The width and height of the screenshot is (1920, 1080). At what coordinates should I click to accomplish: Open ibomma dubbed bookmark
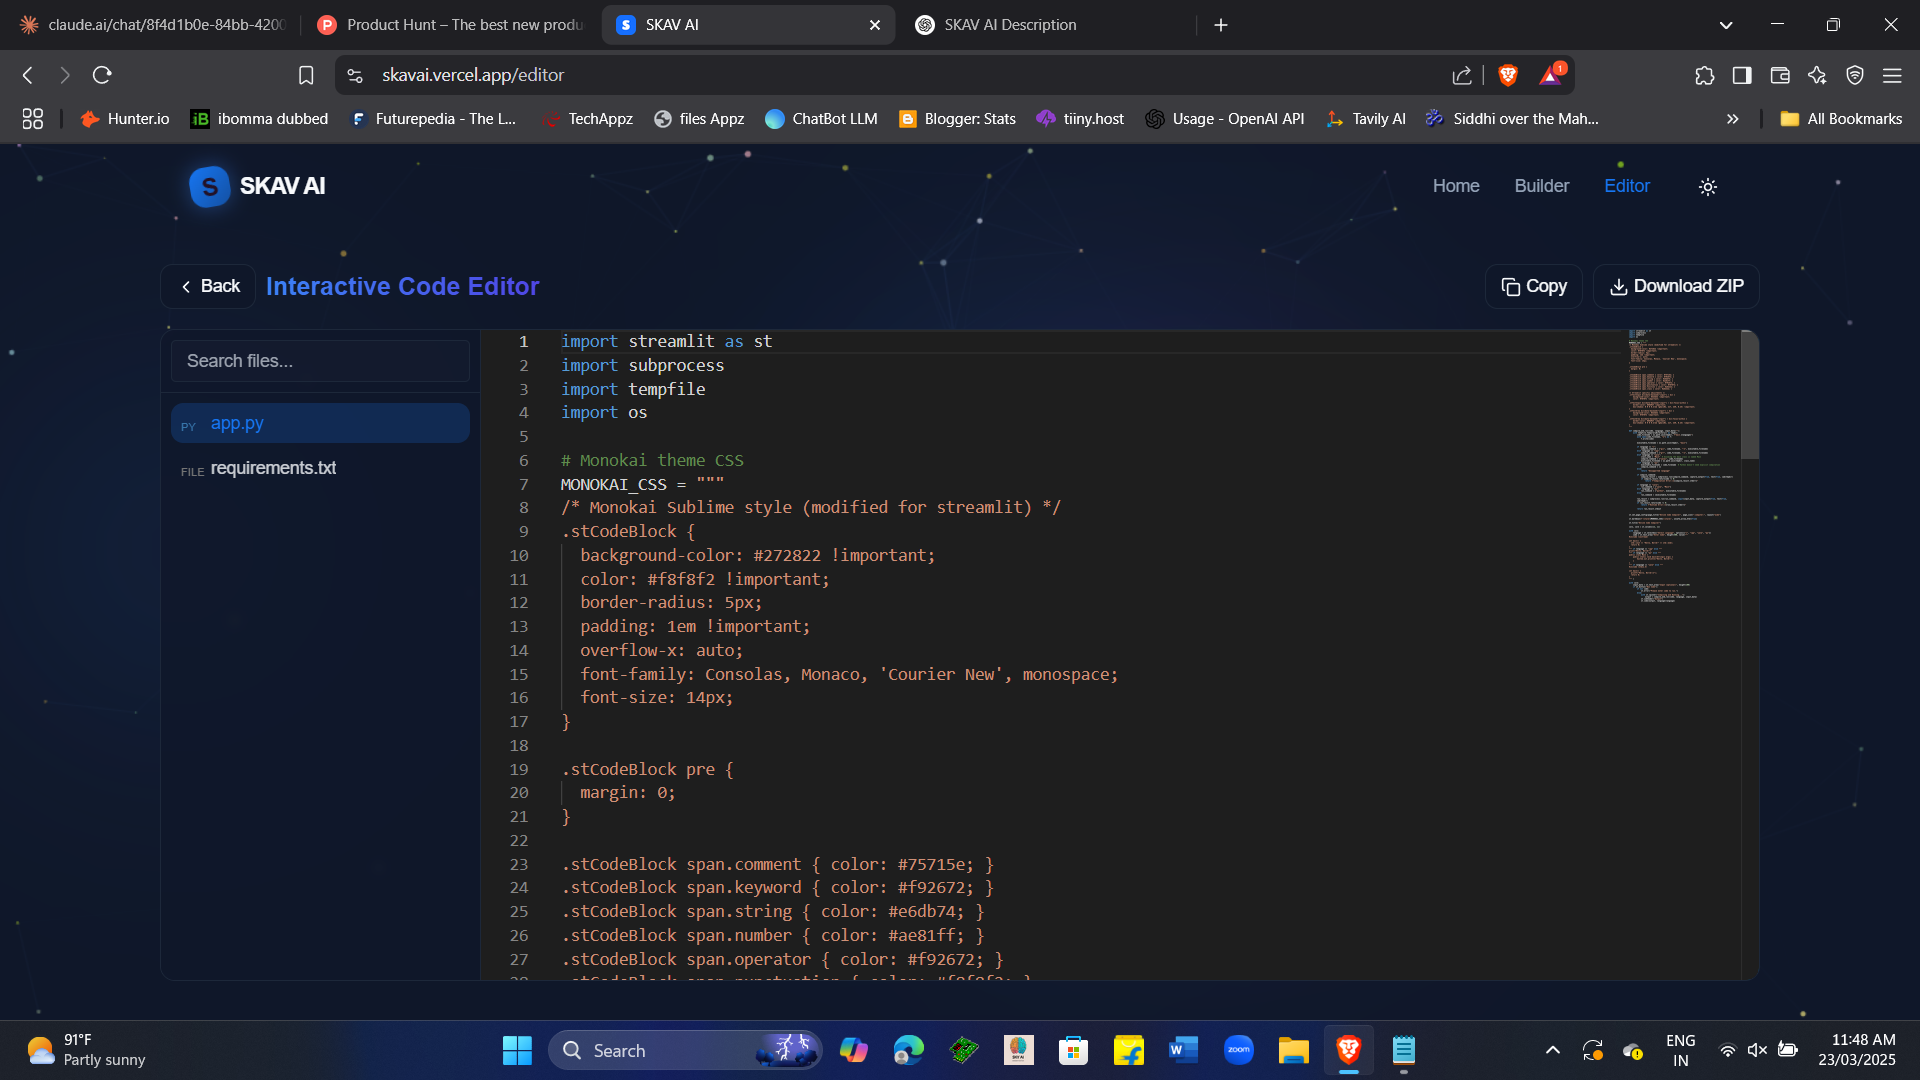260,119
